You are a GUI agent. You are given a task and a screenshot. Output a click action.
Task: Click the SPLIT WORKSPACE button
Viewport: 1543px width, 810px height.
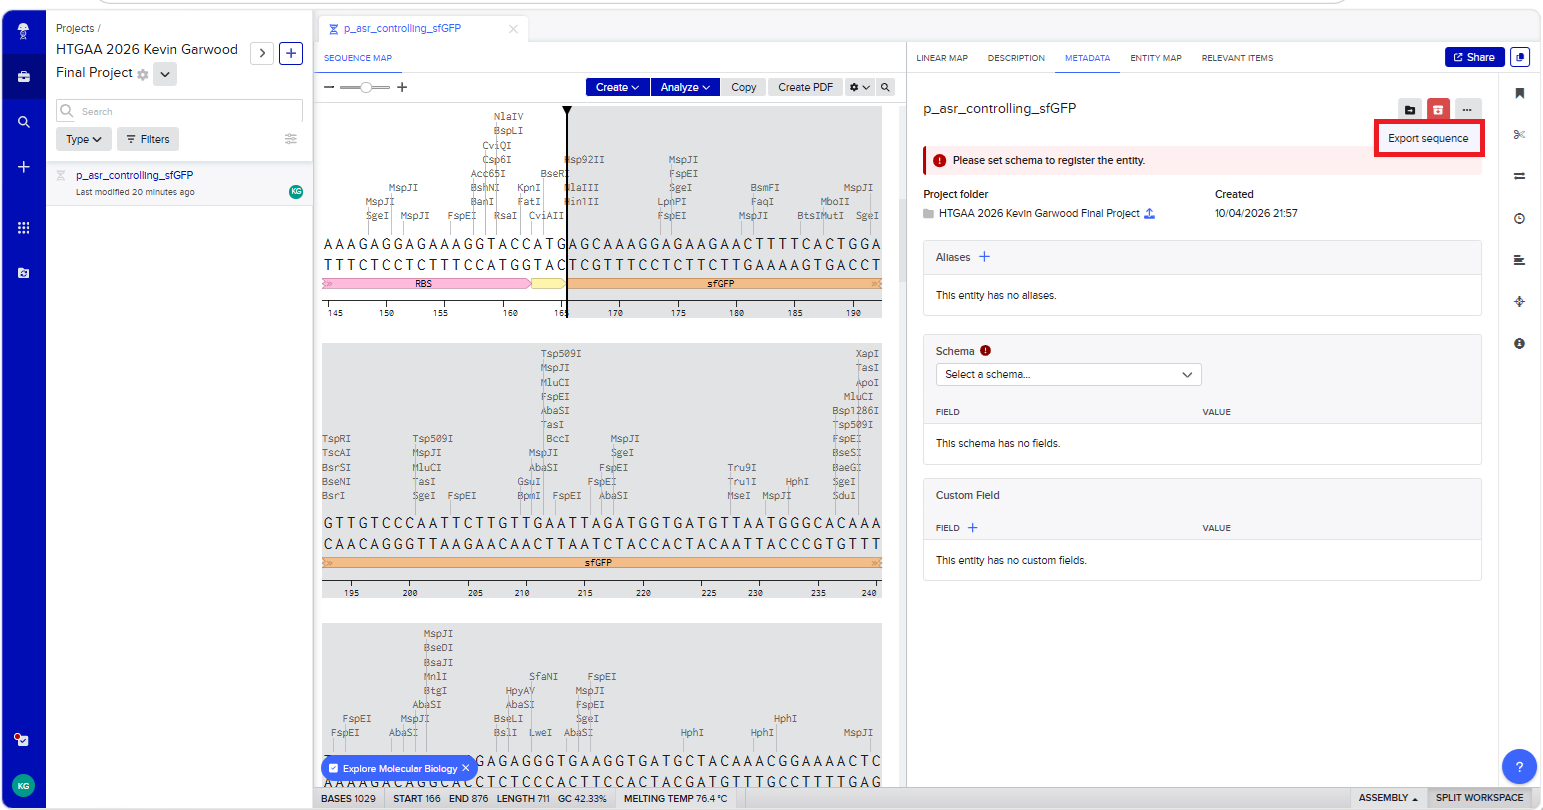coord(1479,798)
